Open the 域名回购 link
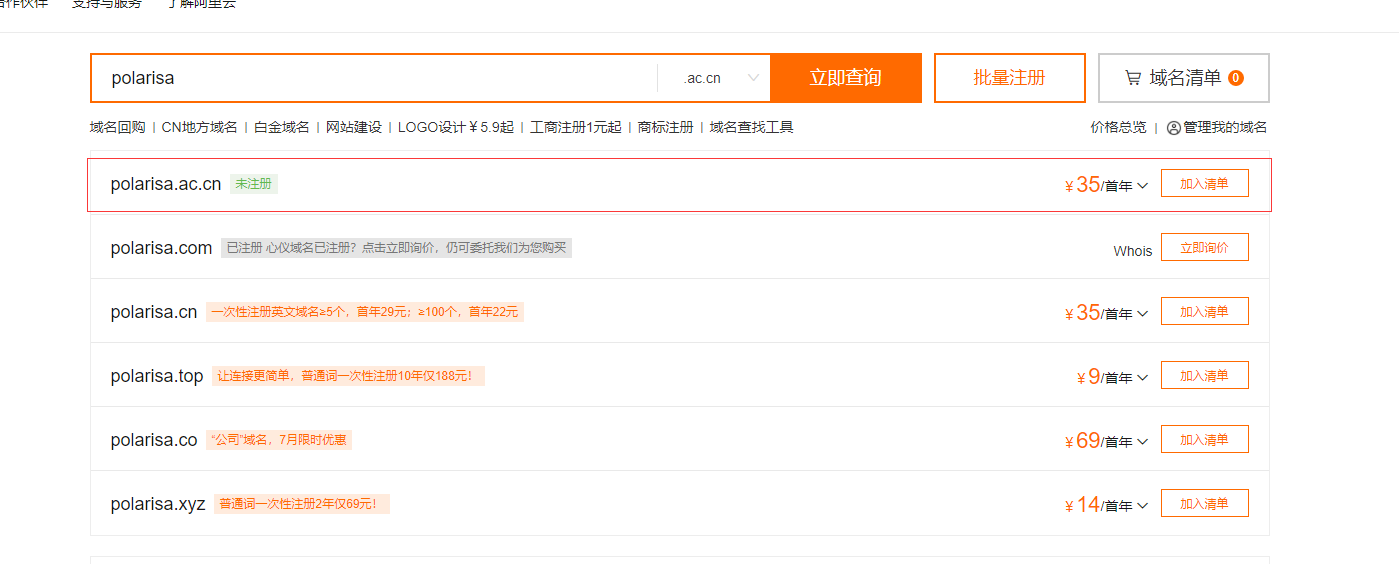The width and height of the screenshot is (1399, 564). coord(117,128)
